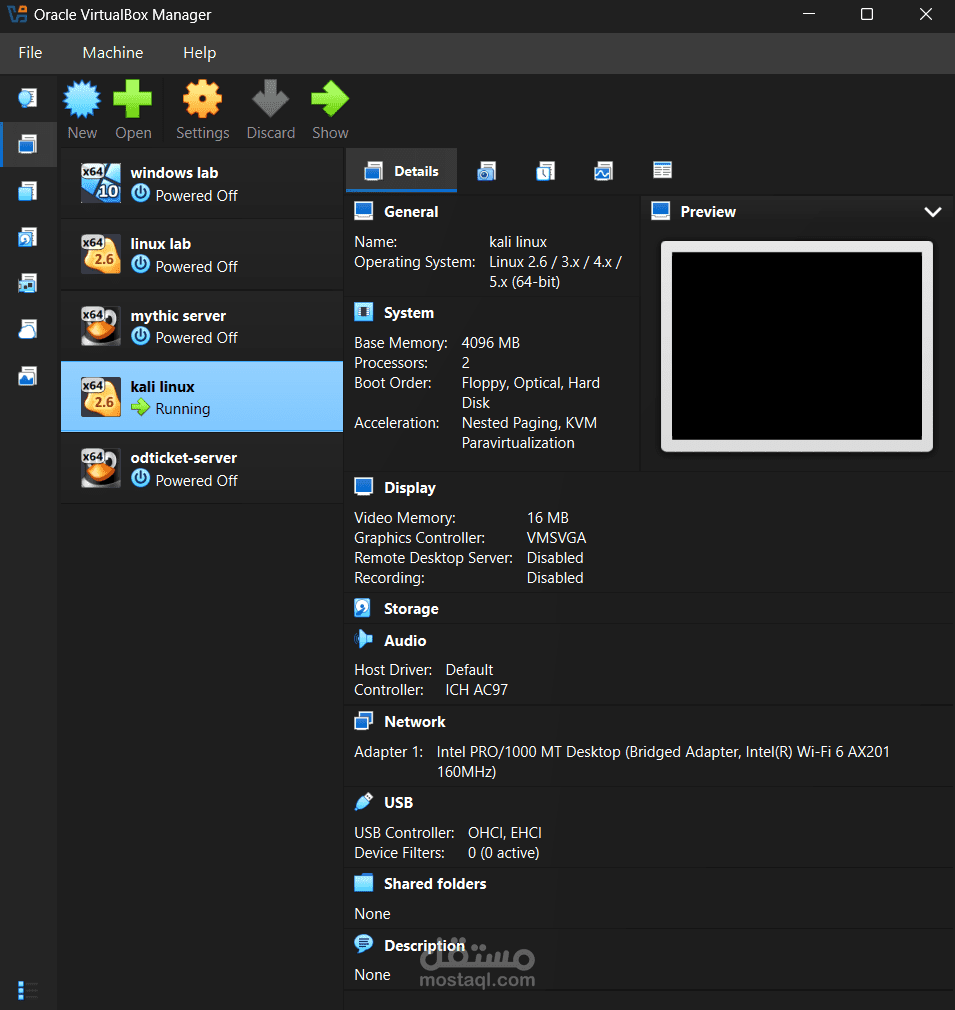Switch to the Snapshots camera tab
The width and height of the screenshot is (955, 1010).
click(486, 171)
